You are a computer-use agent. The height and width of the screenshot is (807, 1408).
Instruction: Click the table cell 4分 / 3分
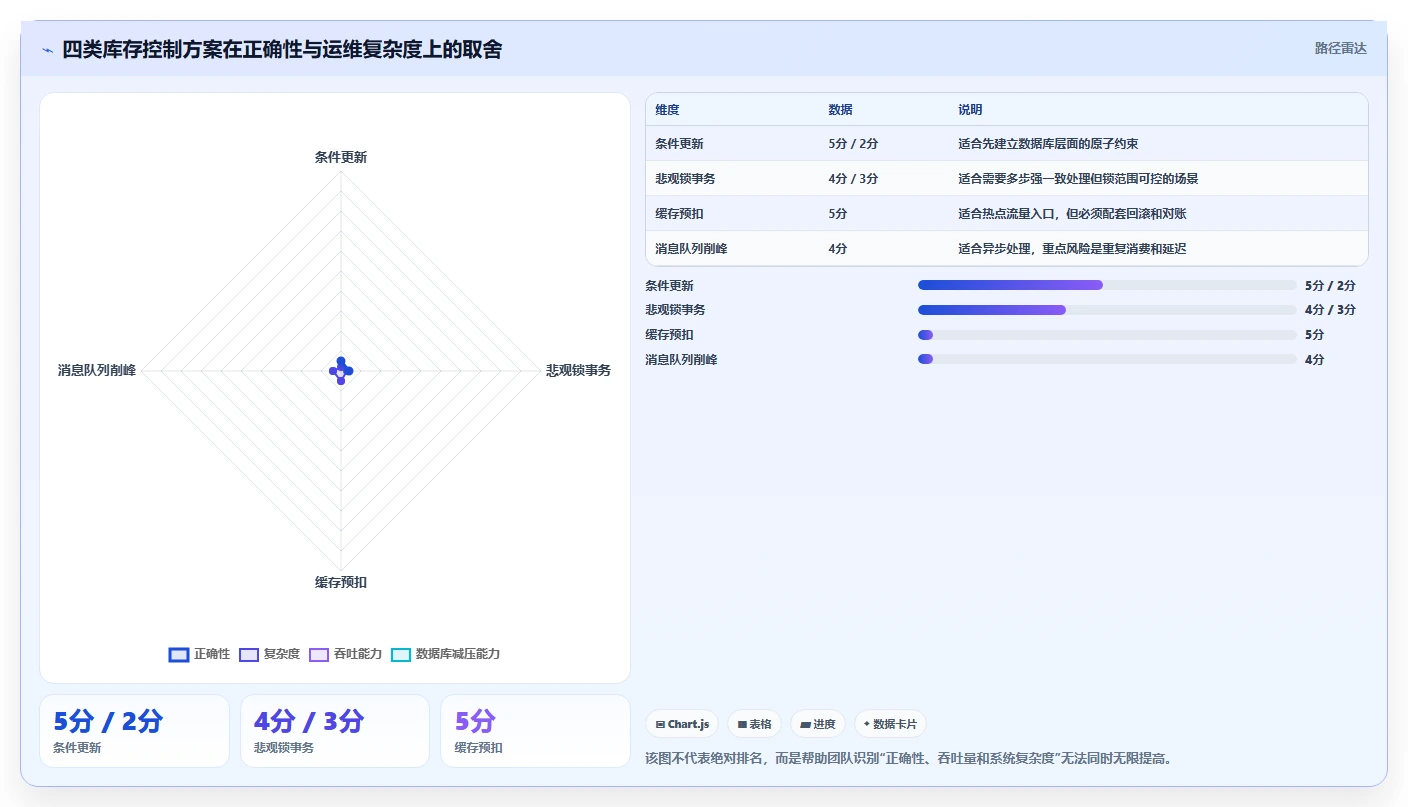tap(853, 179)
